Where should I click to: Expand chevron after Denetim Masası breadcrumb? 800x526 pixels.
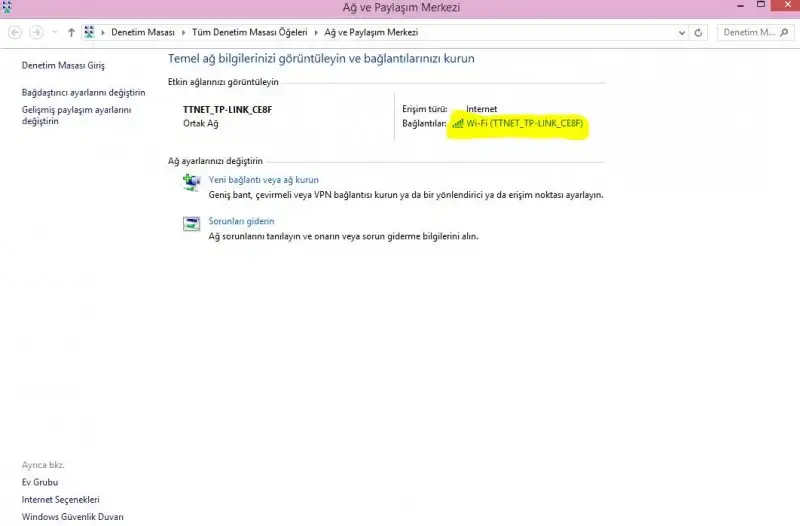[182, 32]
